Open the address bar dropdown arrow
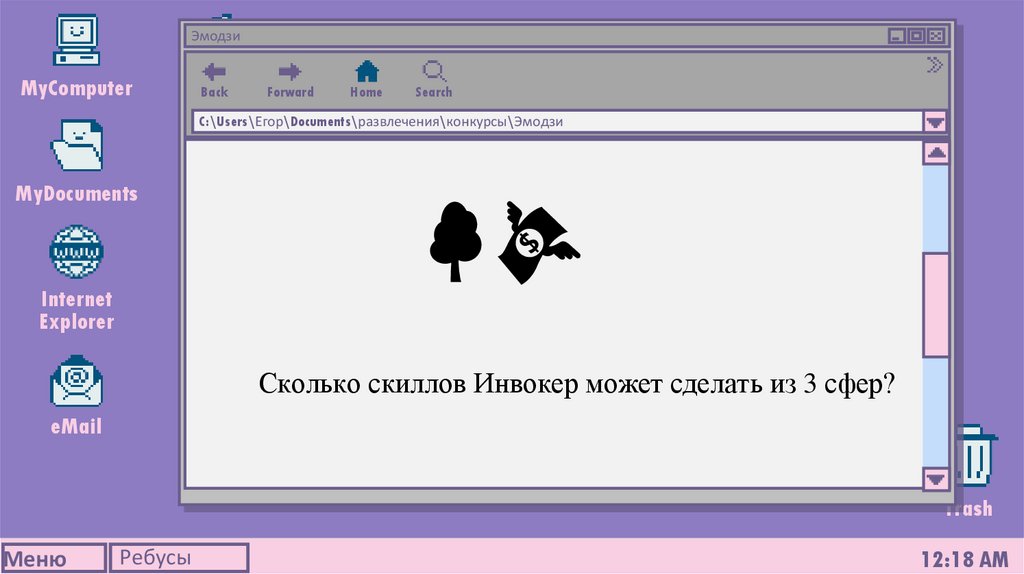Image resolution: width=1024 pixels, height=574 pixels. pyautogui.click(x=935, y=121)
